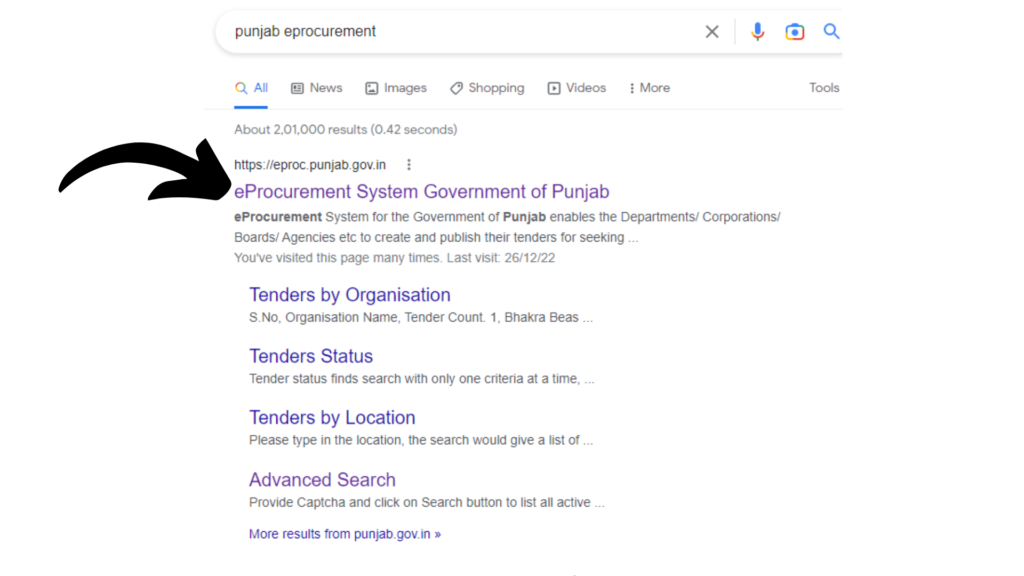Open eProcurement System Government of Punjab link
The width and height of the screenshot is (1024, 576).
coord(421,192)
